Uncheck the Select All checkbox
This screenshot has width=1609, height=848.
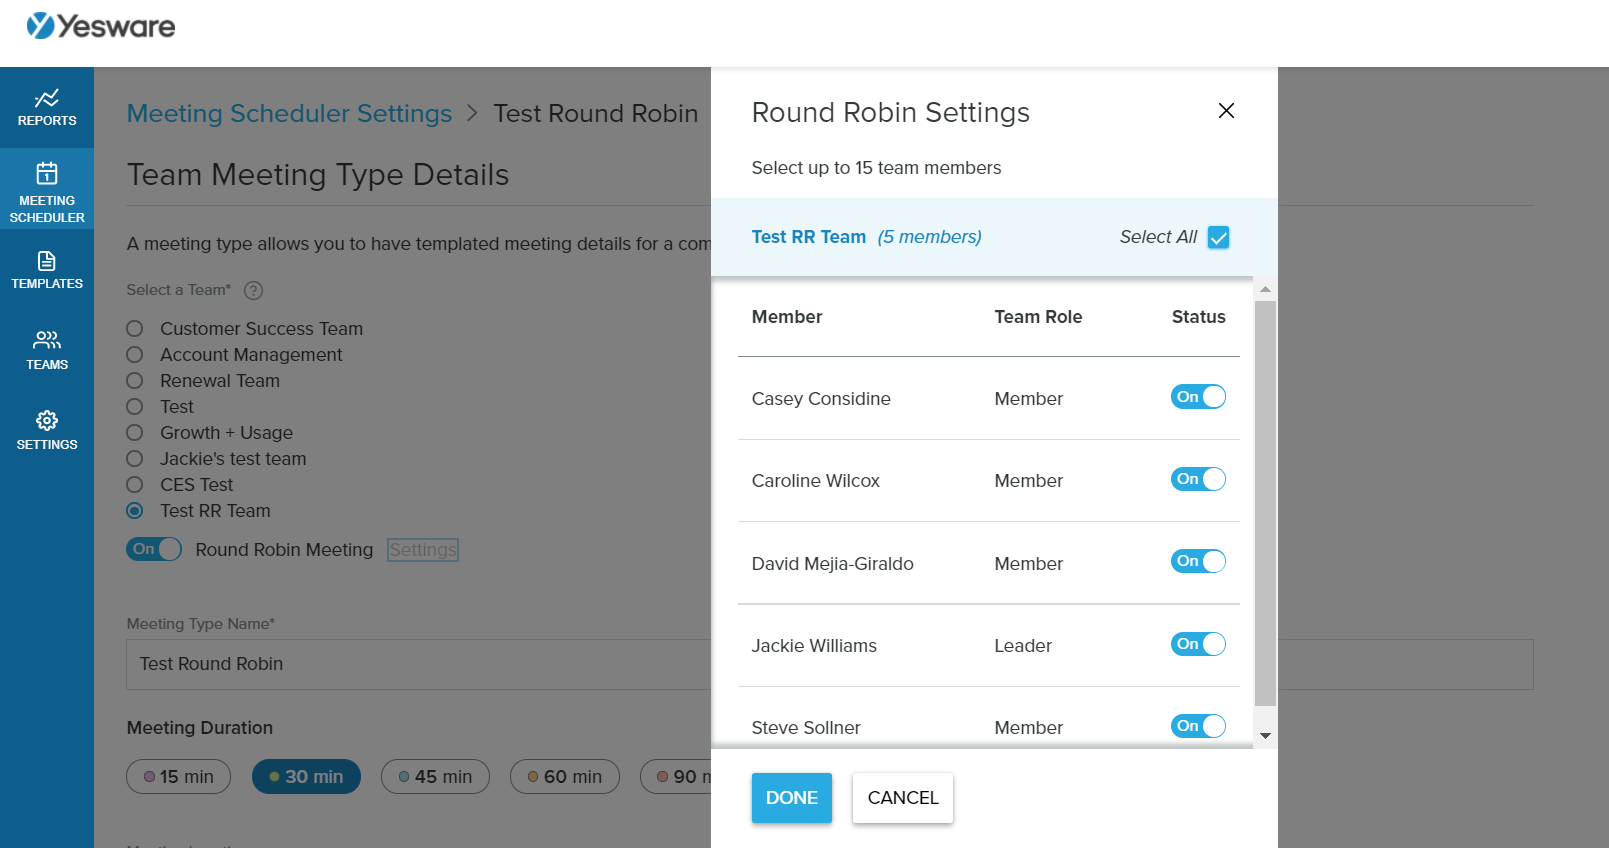click(1218, 237)
